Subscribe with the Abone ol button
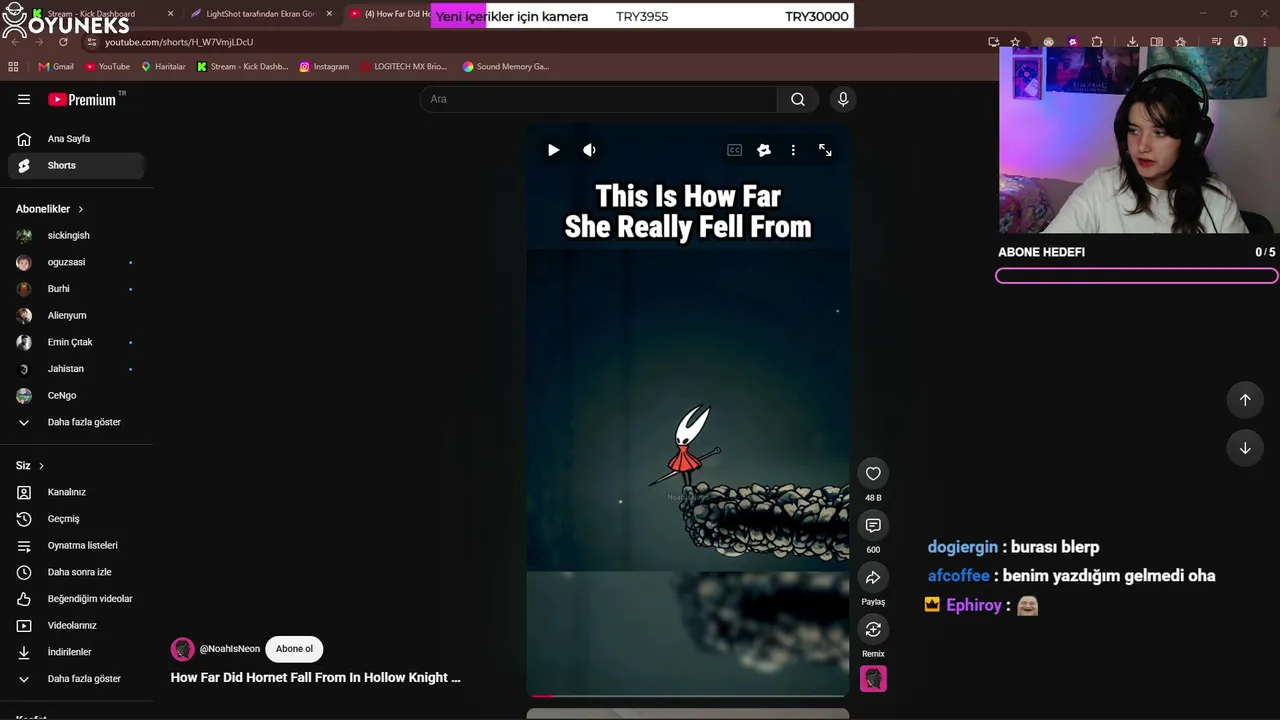Screen dimensions: 1280x720 click(294, 649)
